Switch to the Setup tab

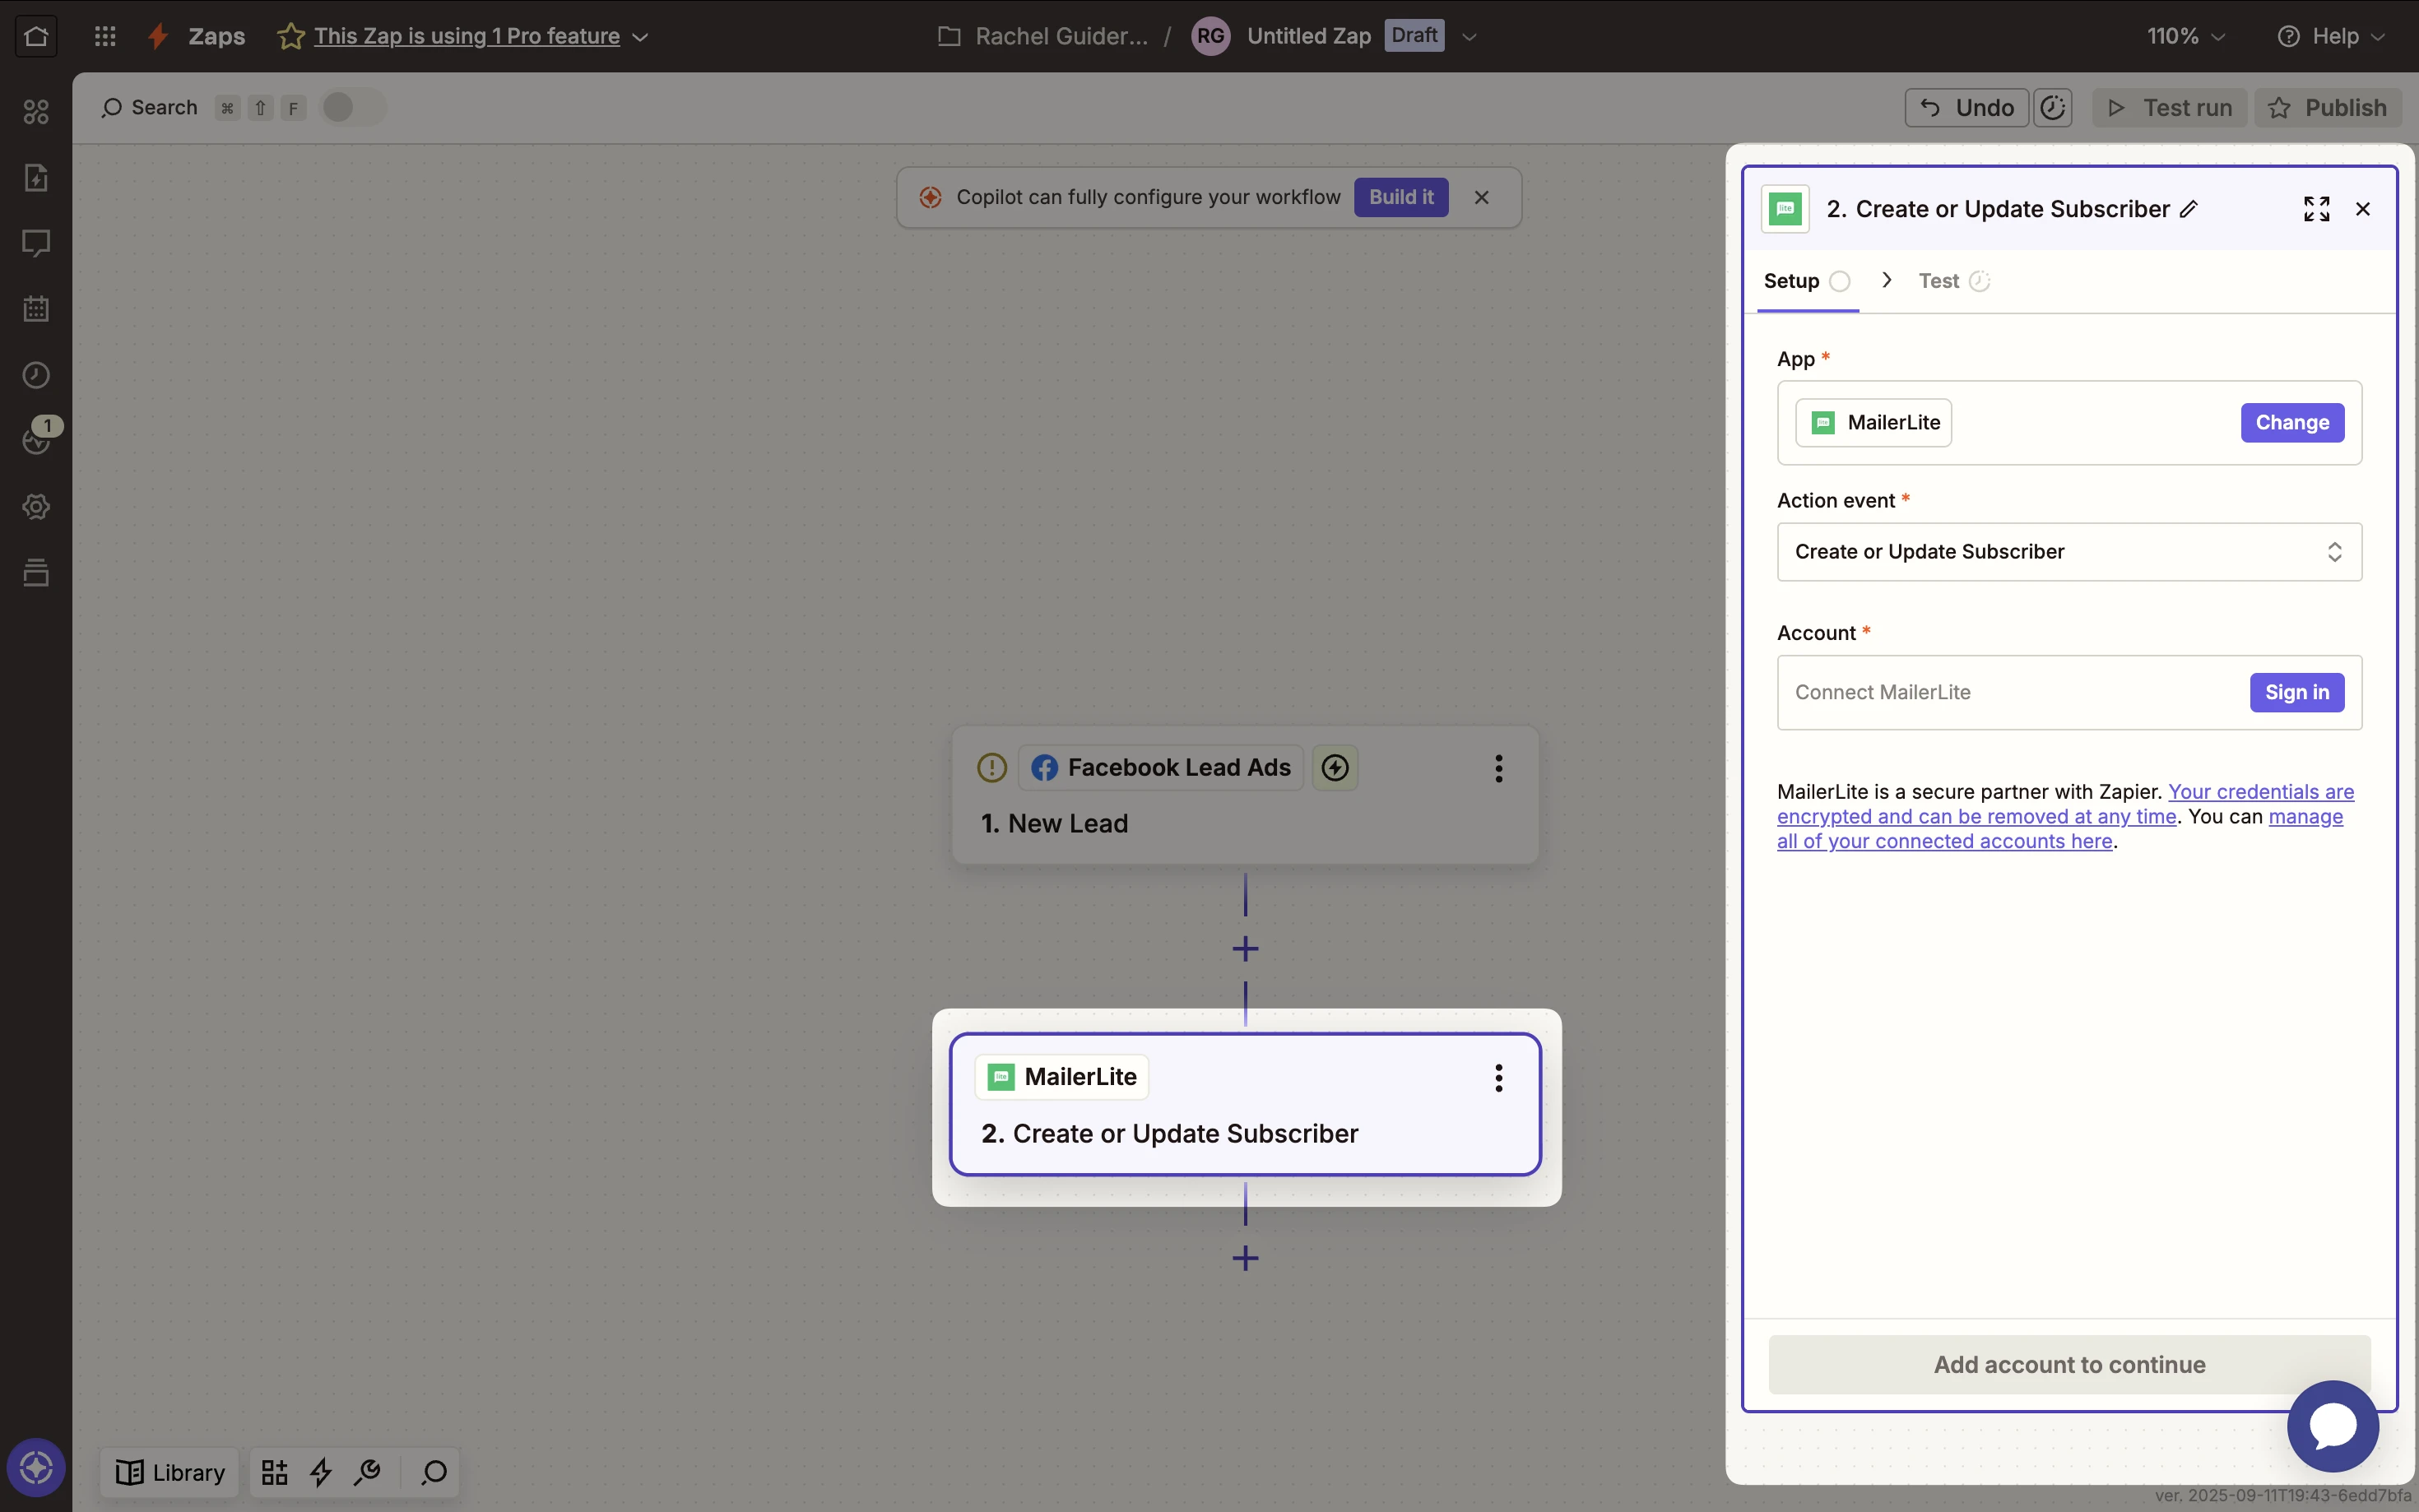click(x=1806, y=282)
